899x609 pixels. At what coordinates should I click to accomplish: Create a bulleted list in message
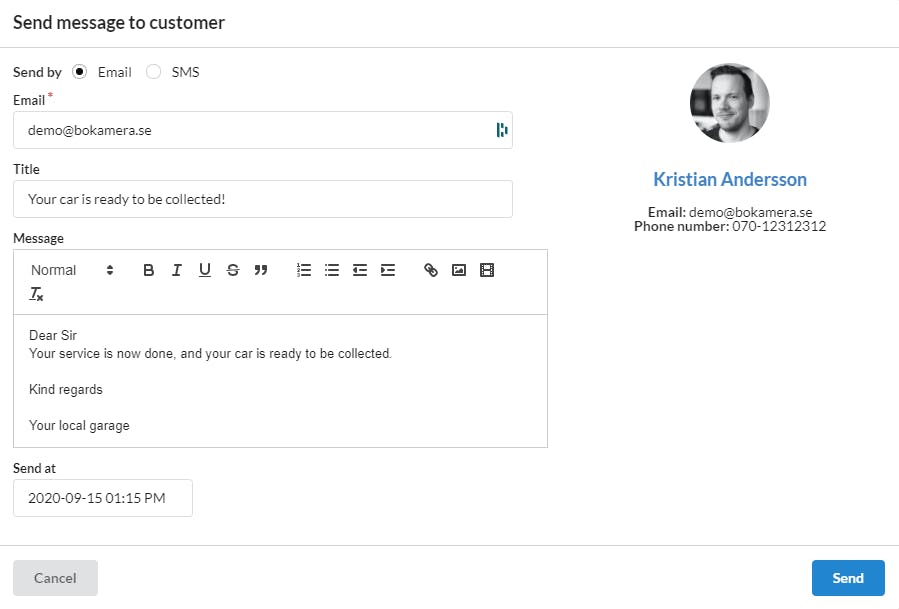(x=332, y=270)
